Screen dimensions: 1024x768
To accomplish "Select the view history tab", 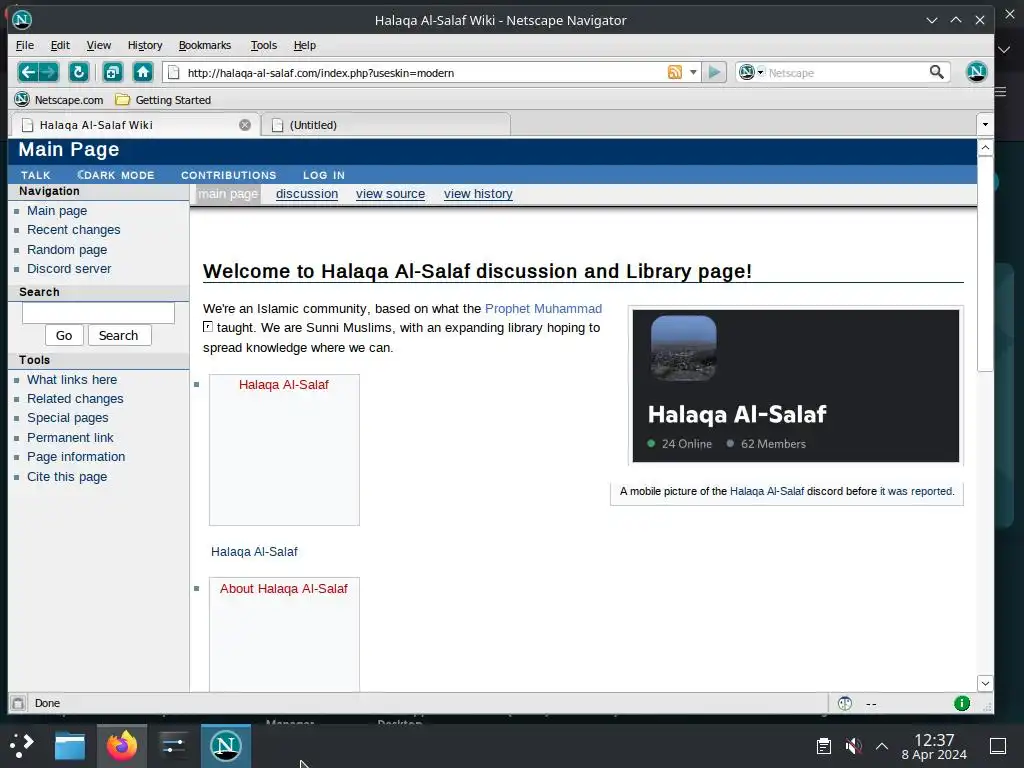I will pos(478,193).
